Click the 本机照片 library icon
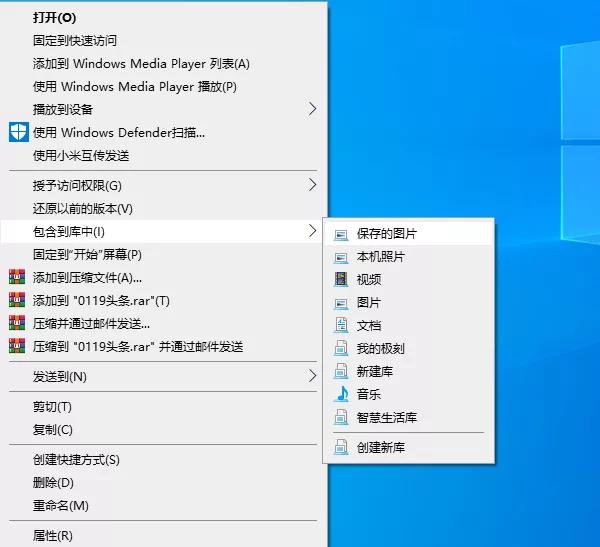The image size is (600, 547). point(341,257)
